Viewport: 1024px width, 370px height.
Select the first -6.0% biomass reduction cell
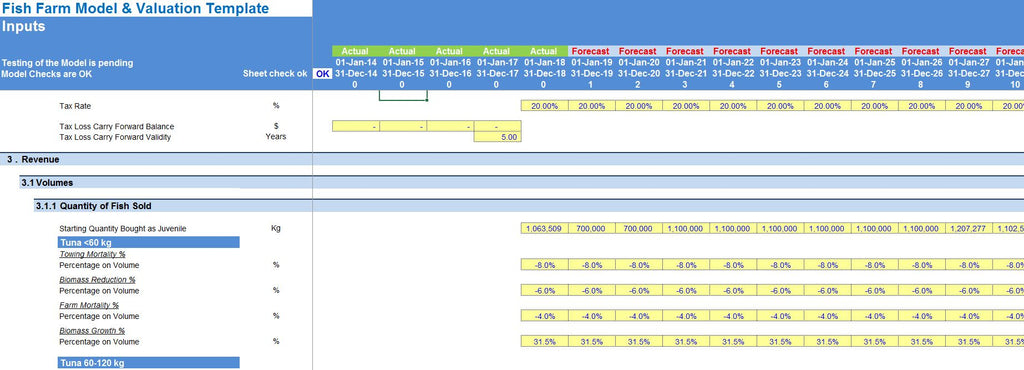pos(545,290)
